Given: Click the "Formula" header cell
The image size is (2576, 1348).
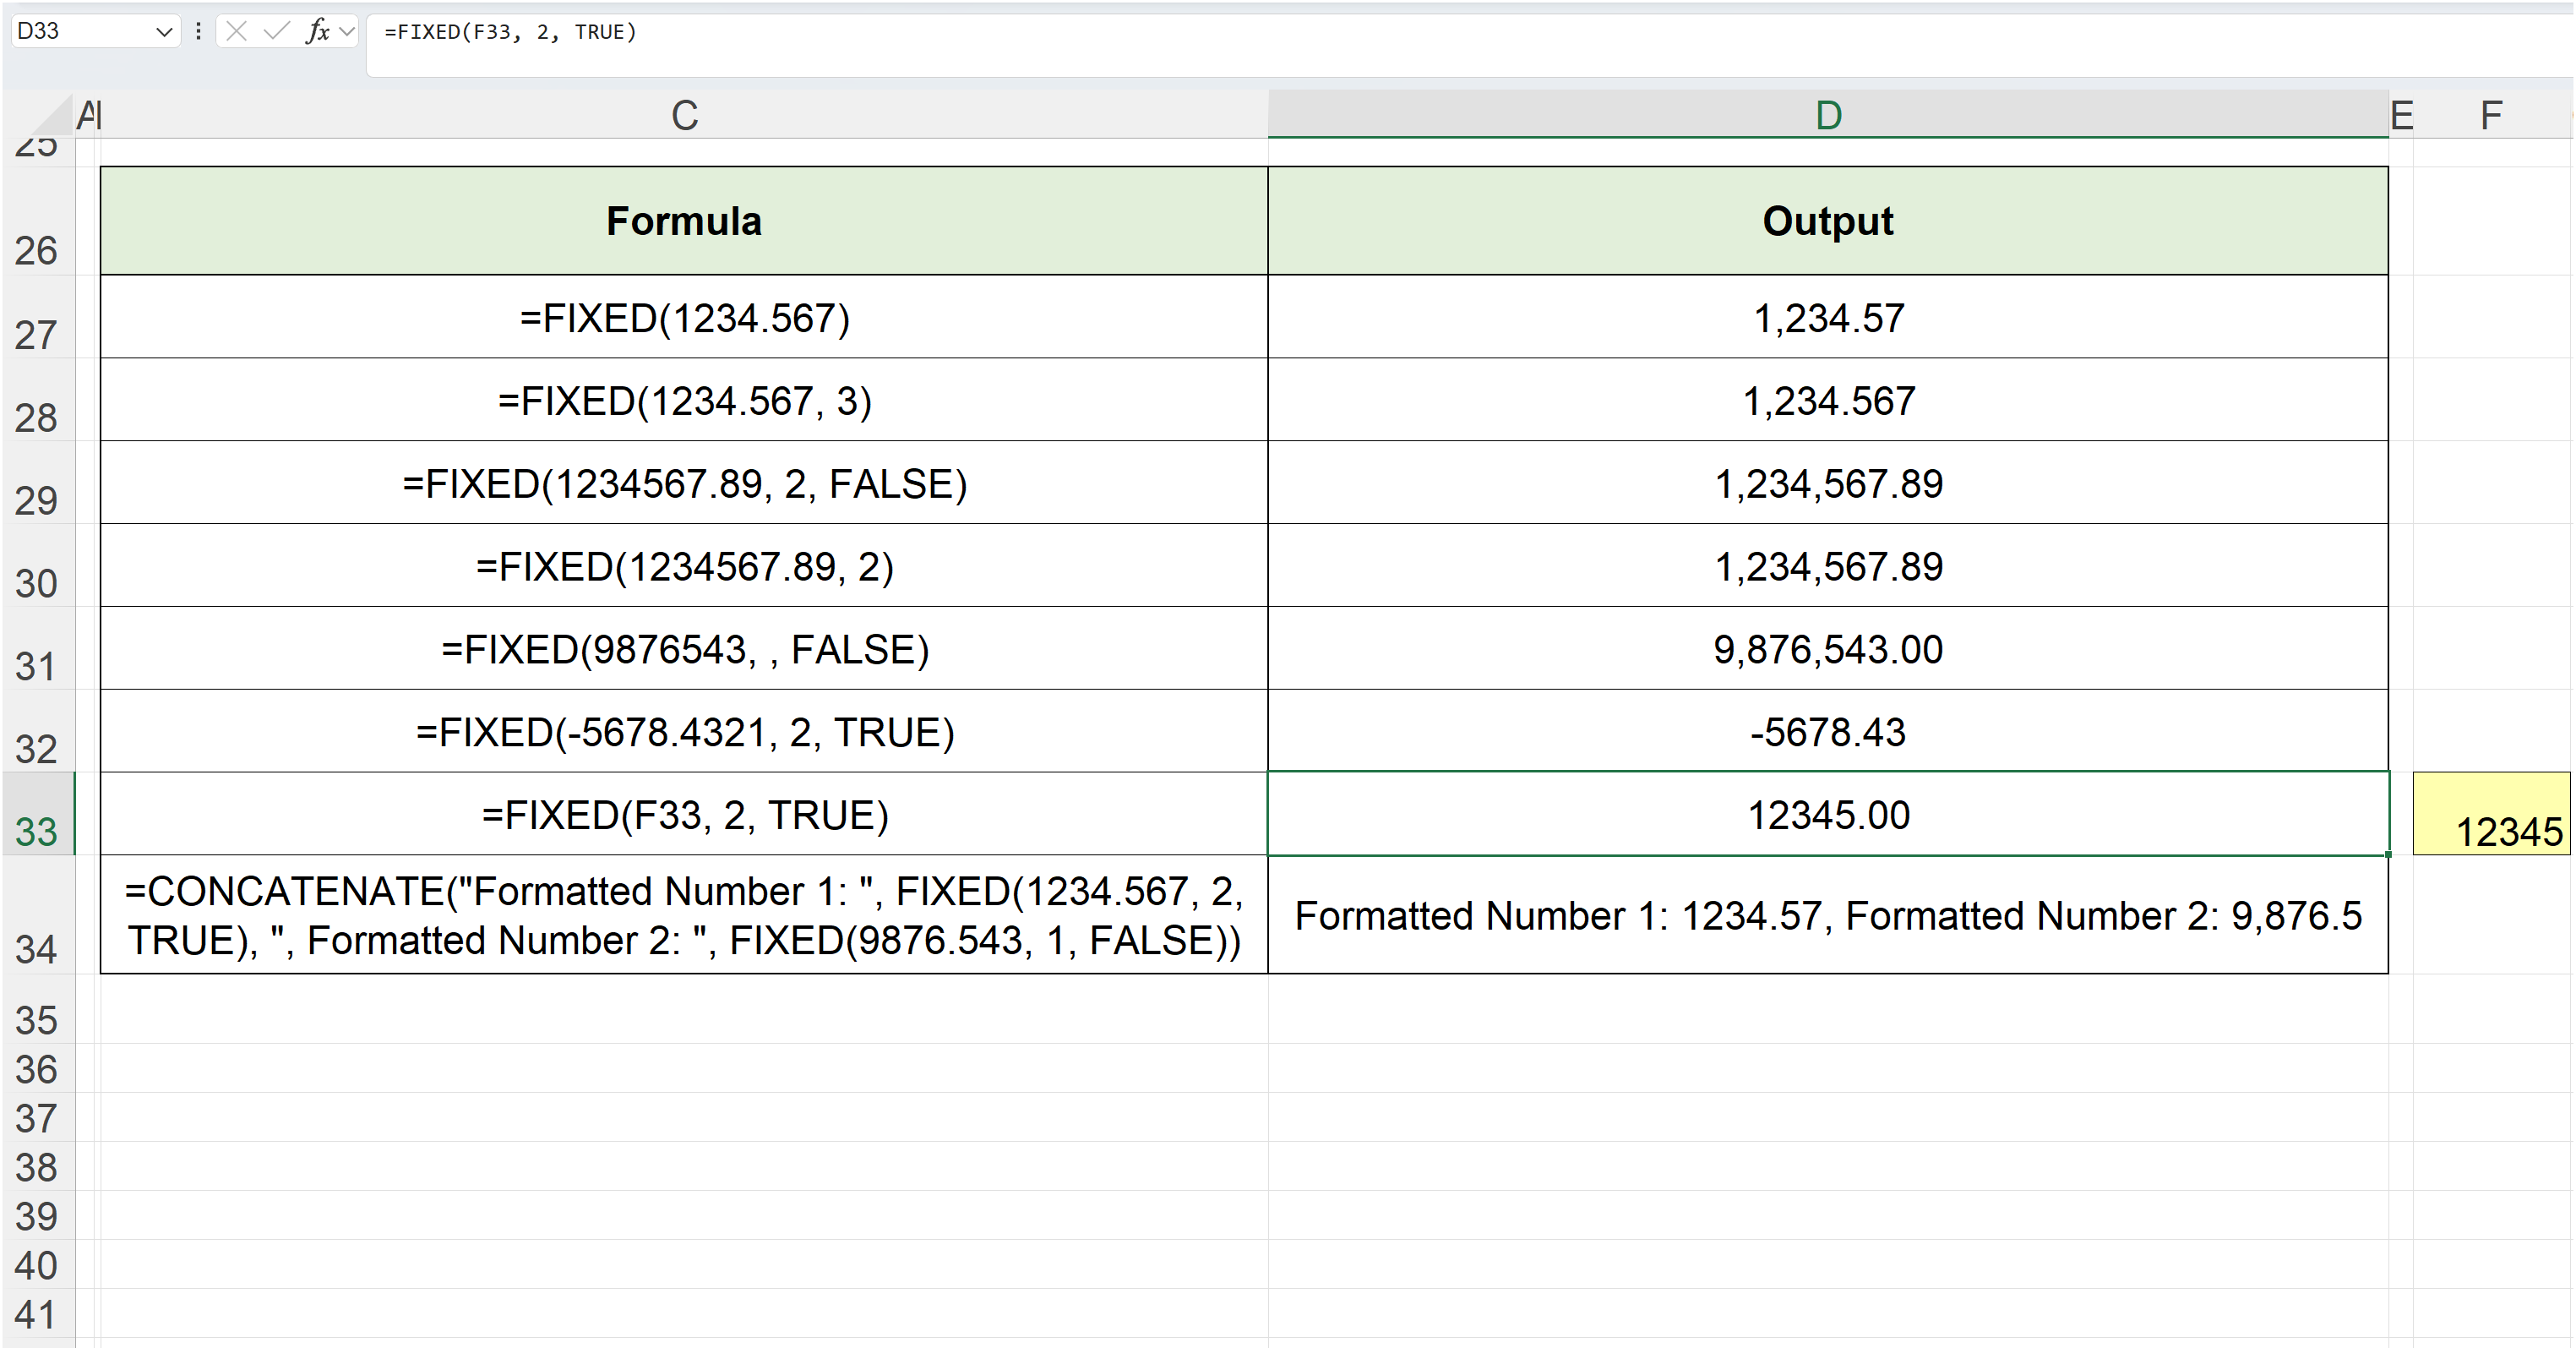Looking at the screenshot, I should point(684,221).
